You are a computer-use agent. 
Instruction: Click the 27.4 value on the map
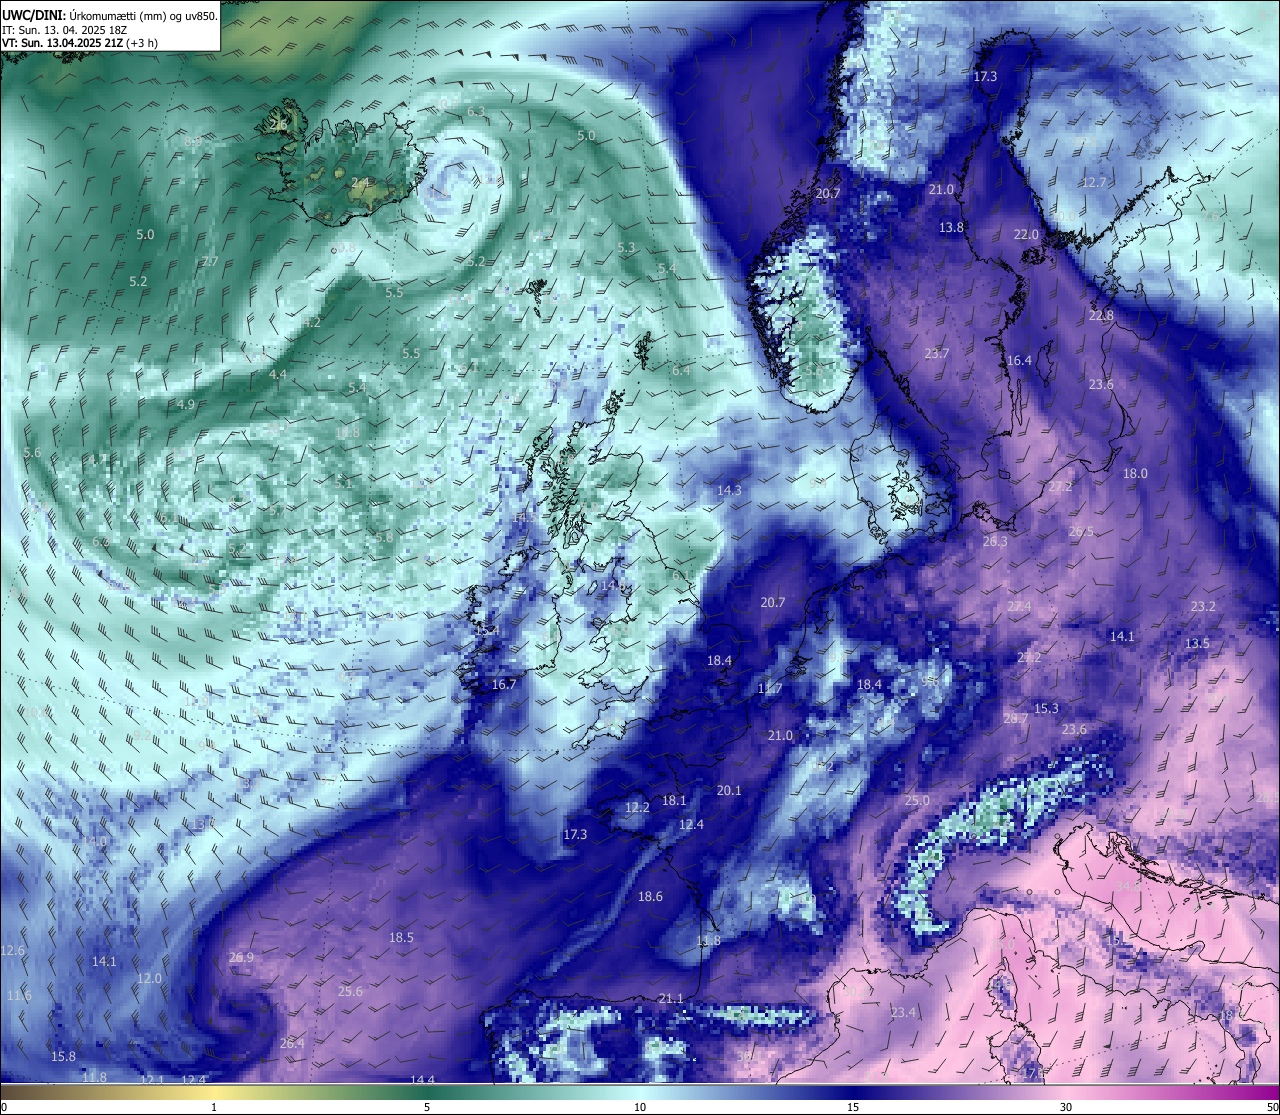(x=1019, y=607)
